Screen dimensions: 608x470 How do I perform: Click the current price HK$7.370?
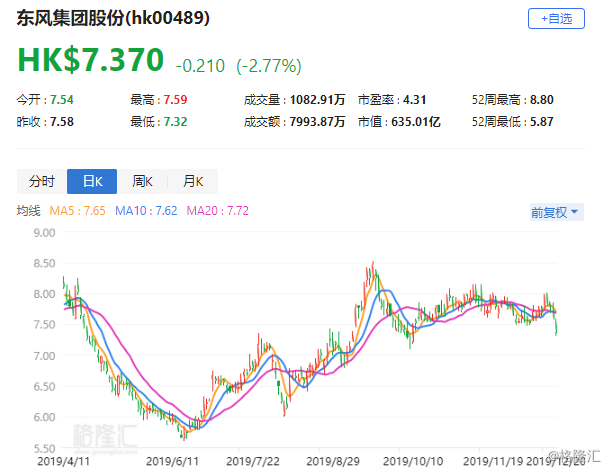point(91,60)
